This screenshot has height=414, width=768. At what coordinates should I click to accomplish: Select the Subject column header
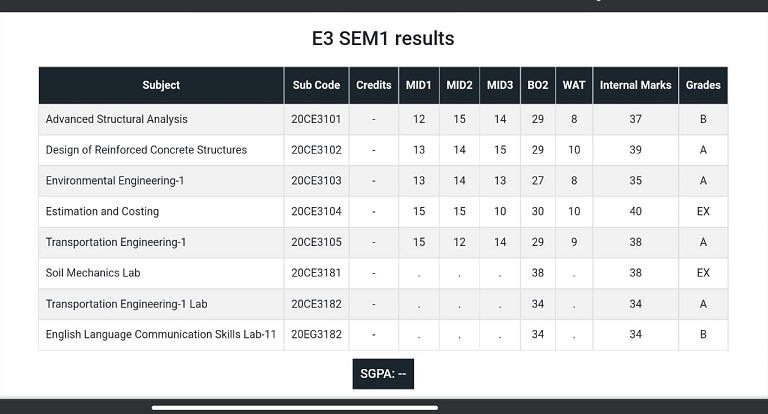(161, 85)
